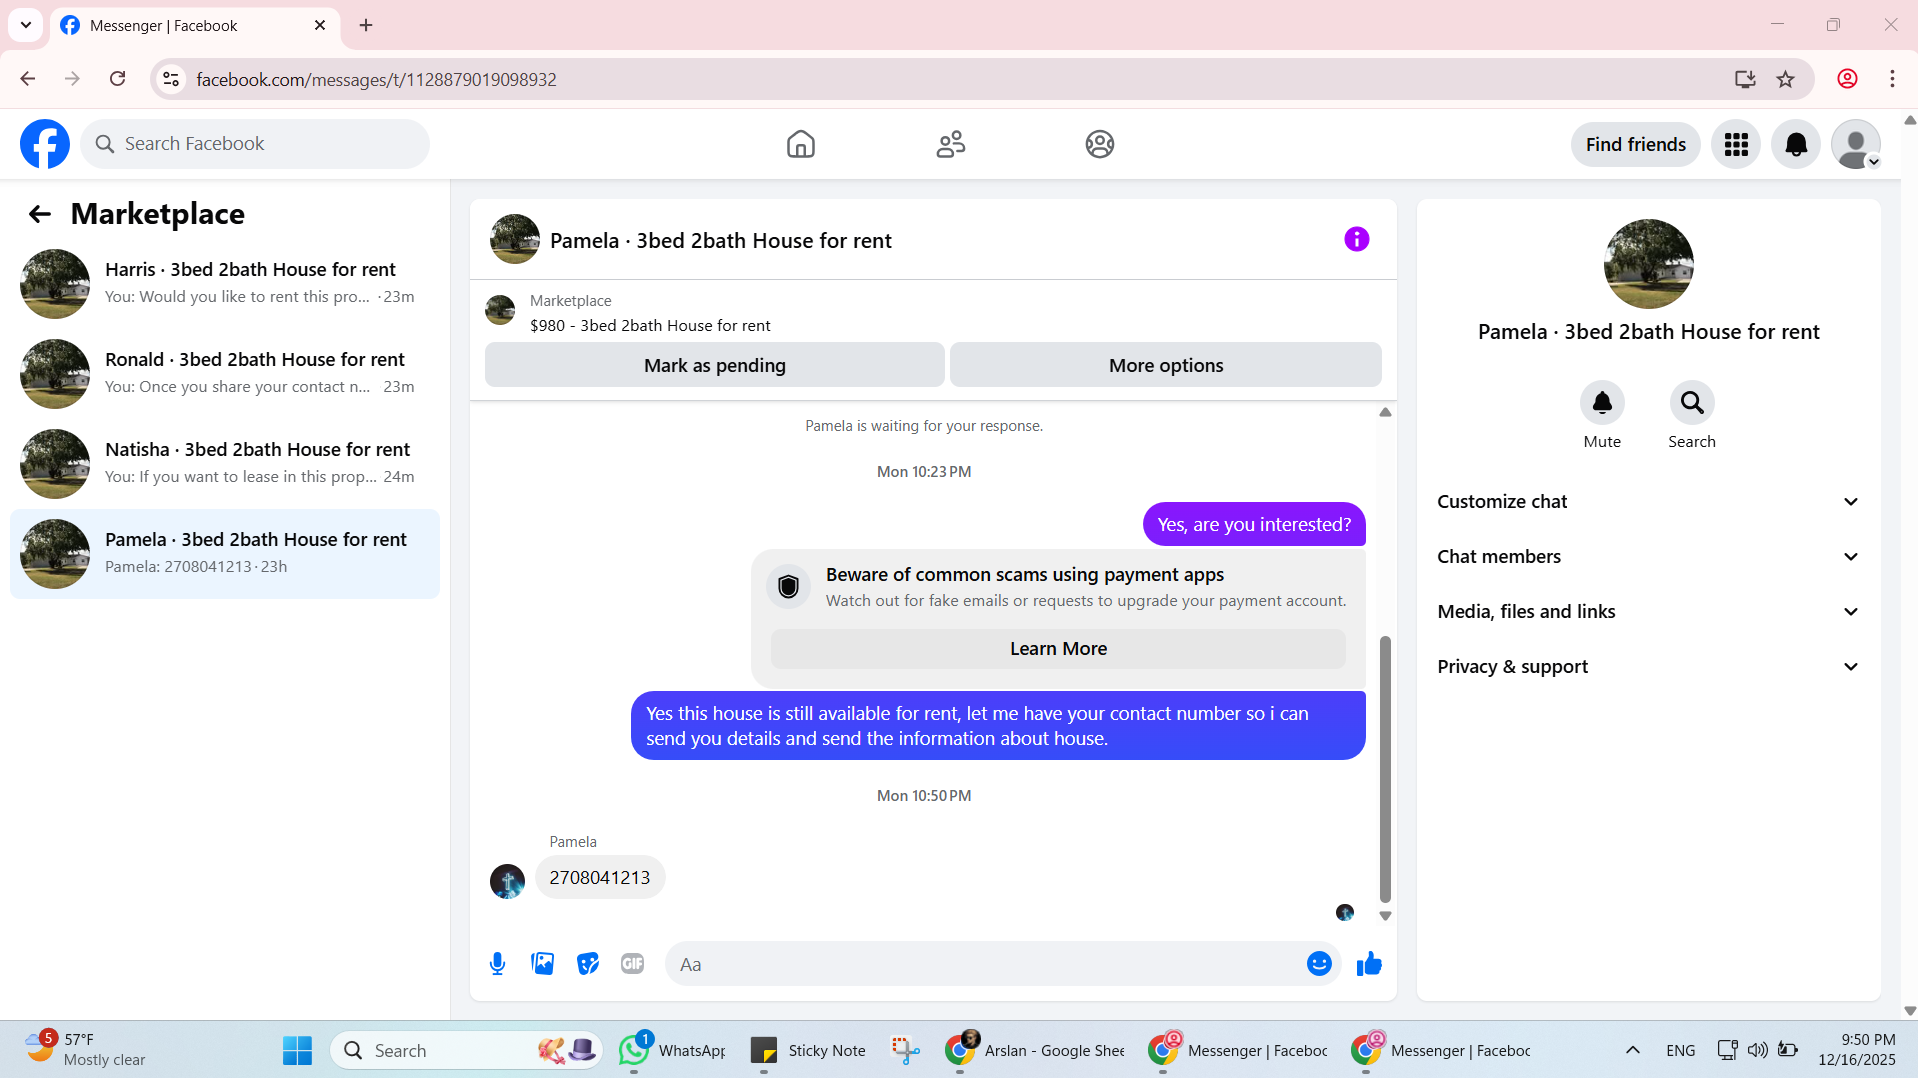The width and height of the screenshot is (1918, 1078).
Task: Open Arslan Google Sheets Chrome window in taskbar
Action: [1036, 1050]
